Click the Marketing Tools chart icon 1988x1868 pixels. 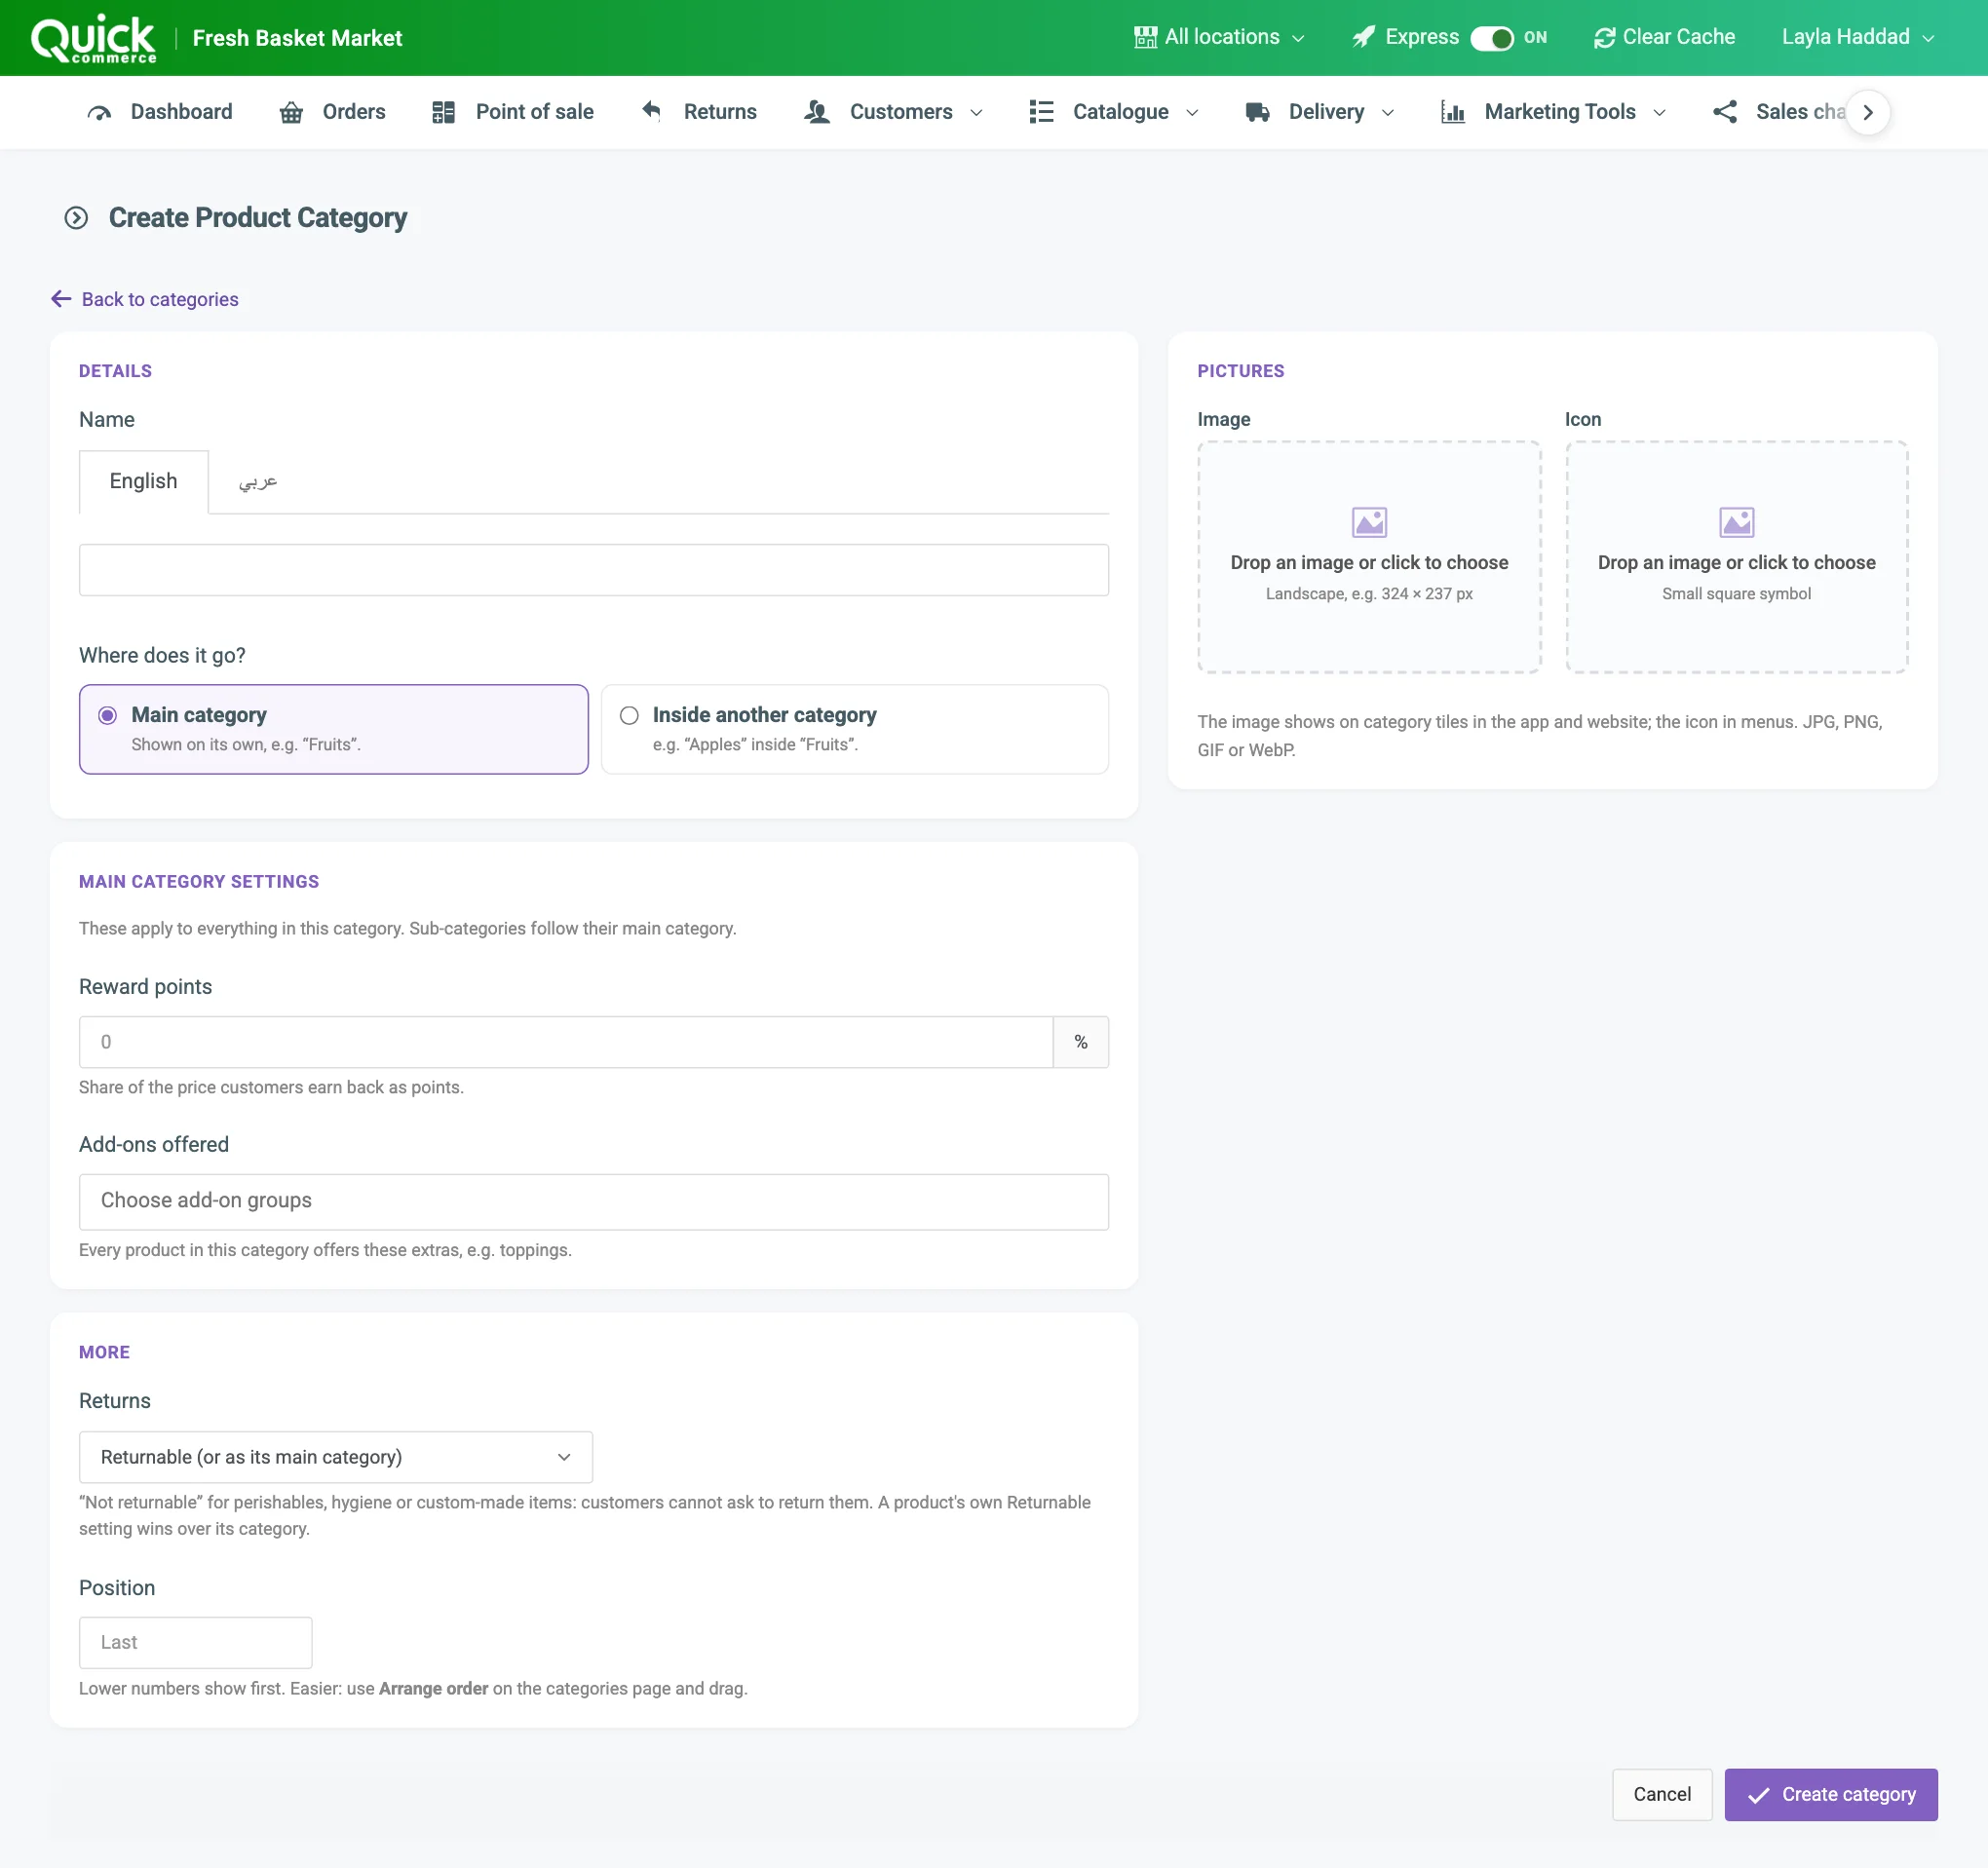1453,112
